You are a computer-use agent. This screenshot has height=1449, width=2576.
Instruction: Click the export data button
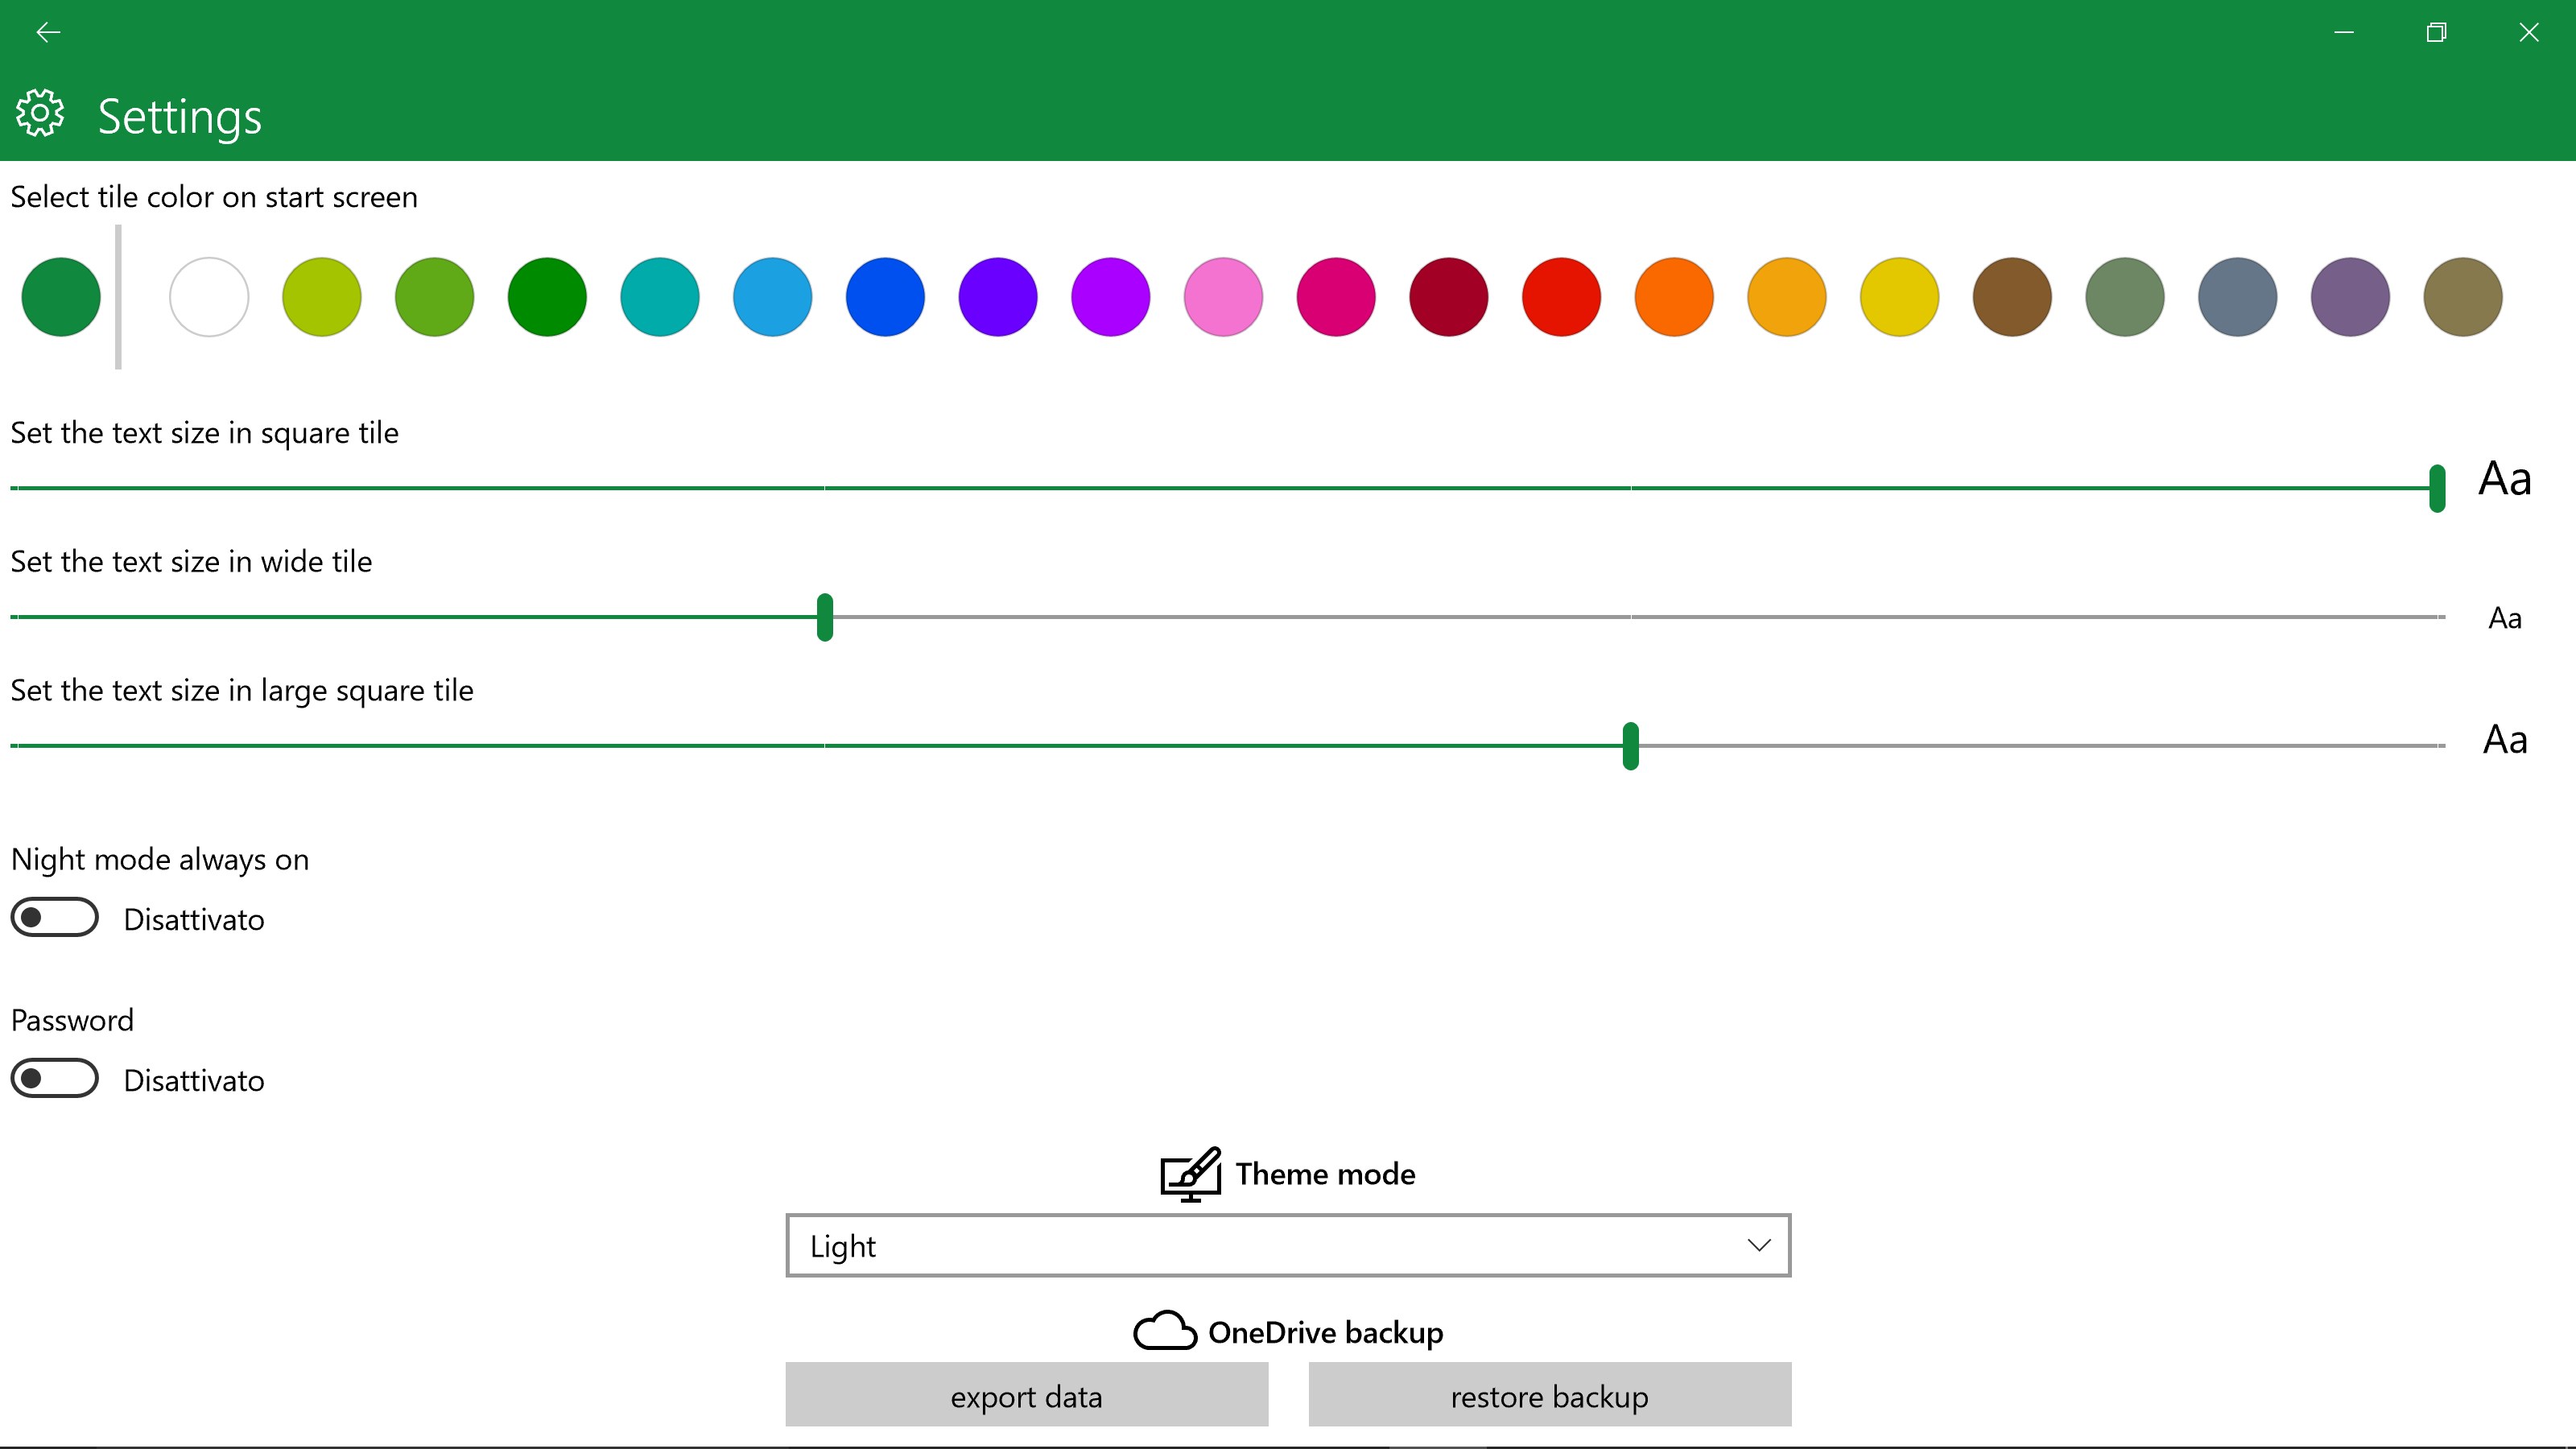1026,1395
